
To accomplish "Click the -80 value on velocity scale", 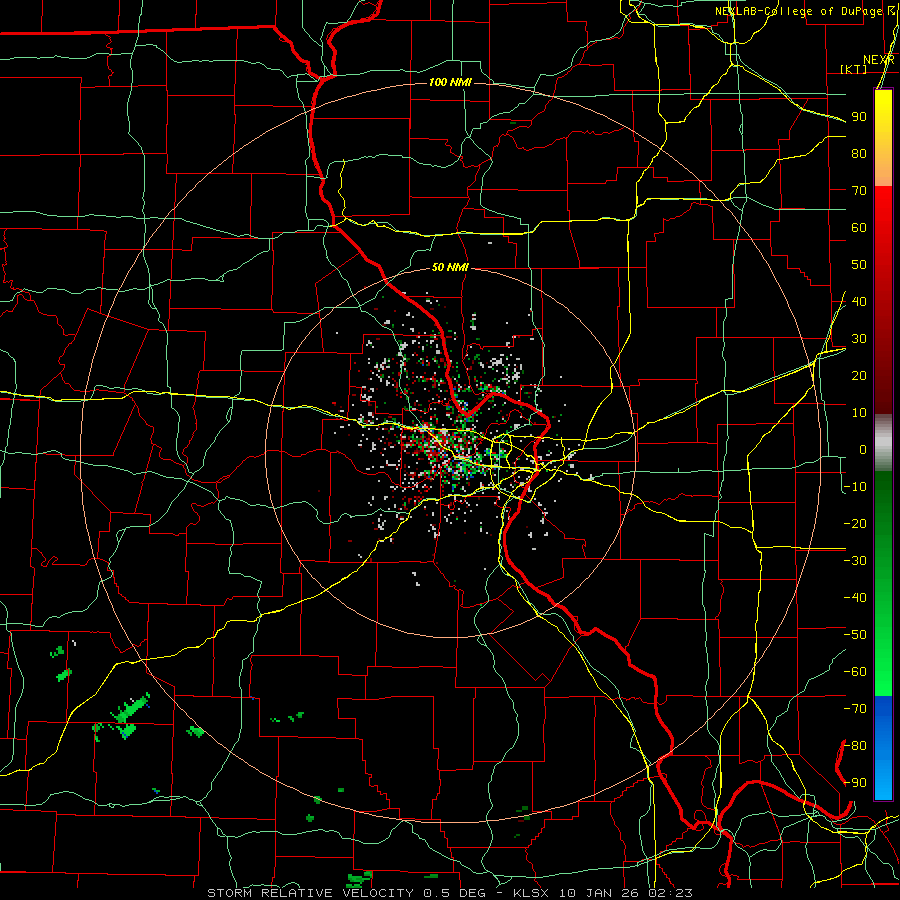I will [x=855, y=746].
